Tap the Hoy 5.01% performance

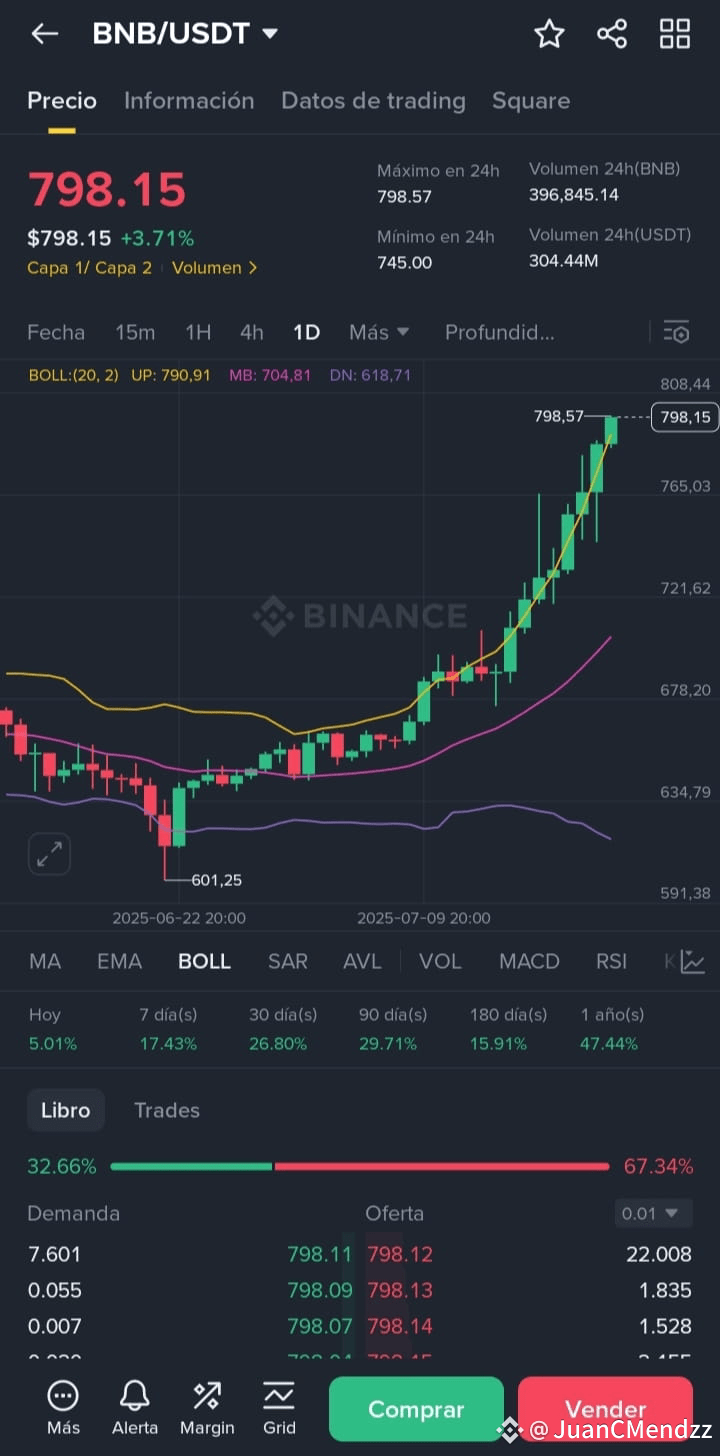(53, 1029)
